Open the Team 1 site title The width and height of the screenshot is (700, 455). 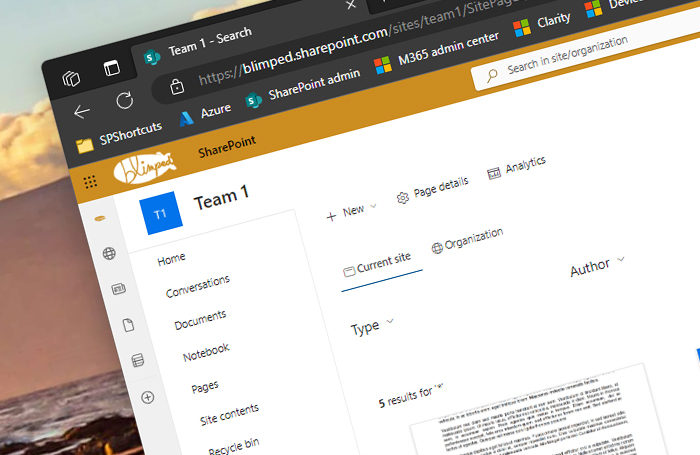(x=221, y=197)
